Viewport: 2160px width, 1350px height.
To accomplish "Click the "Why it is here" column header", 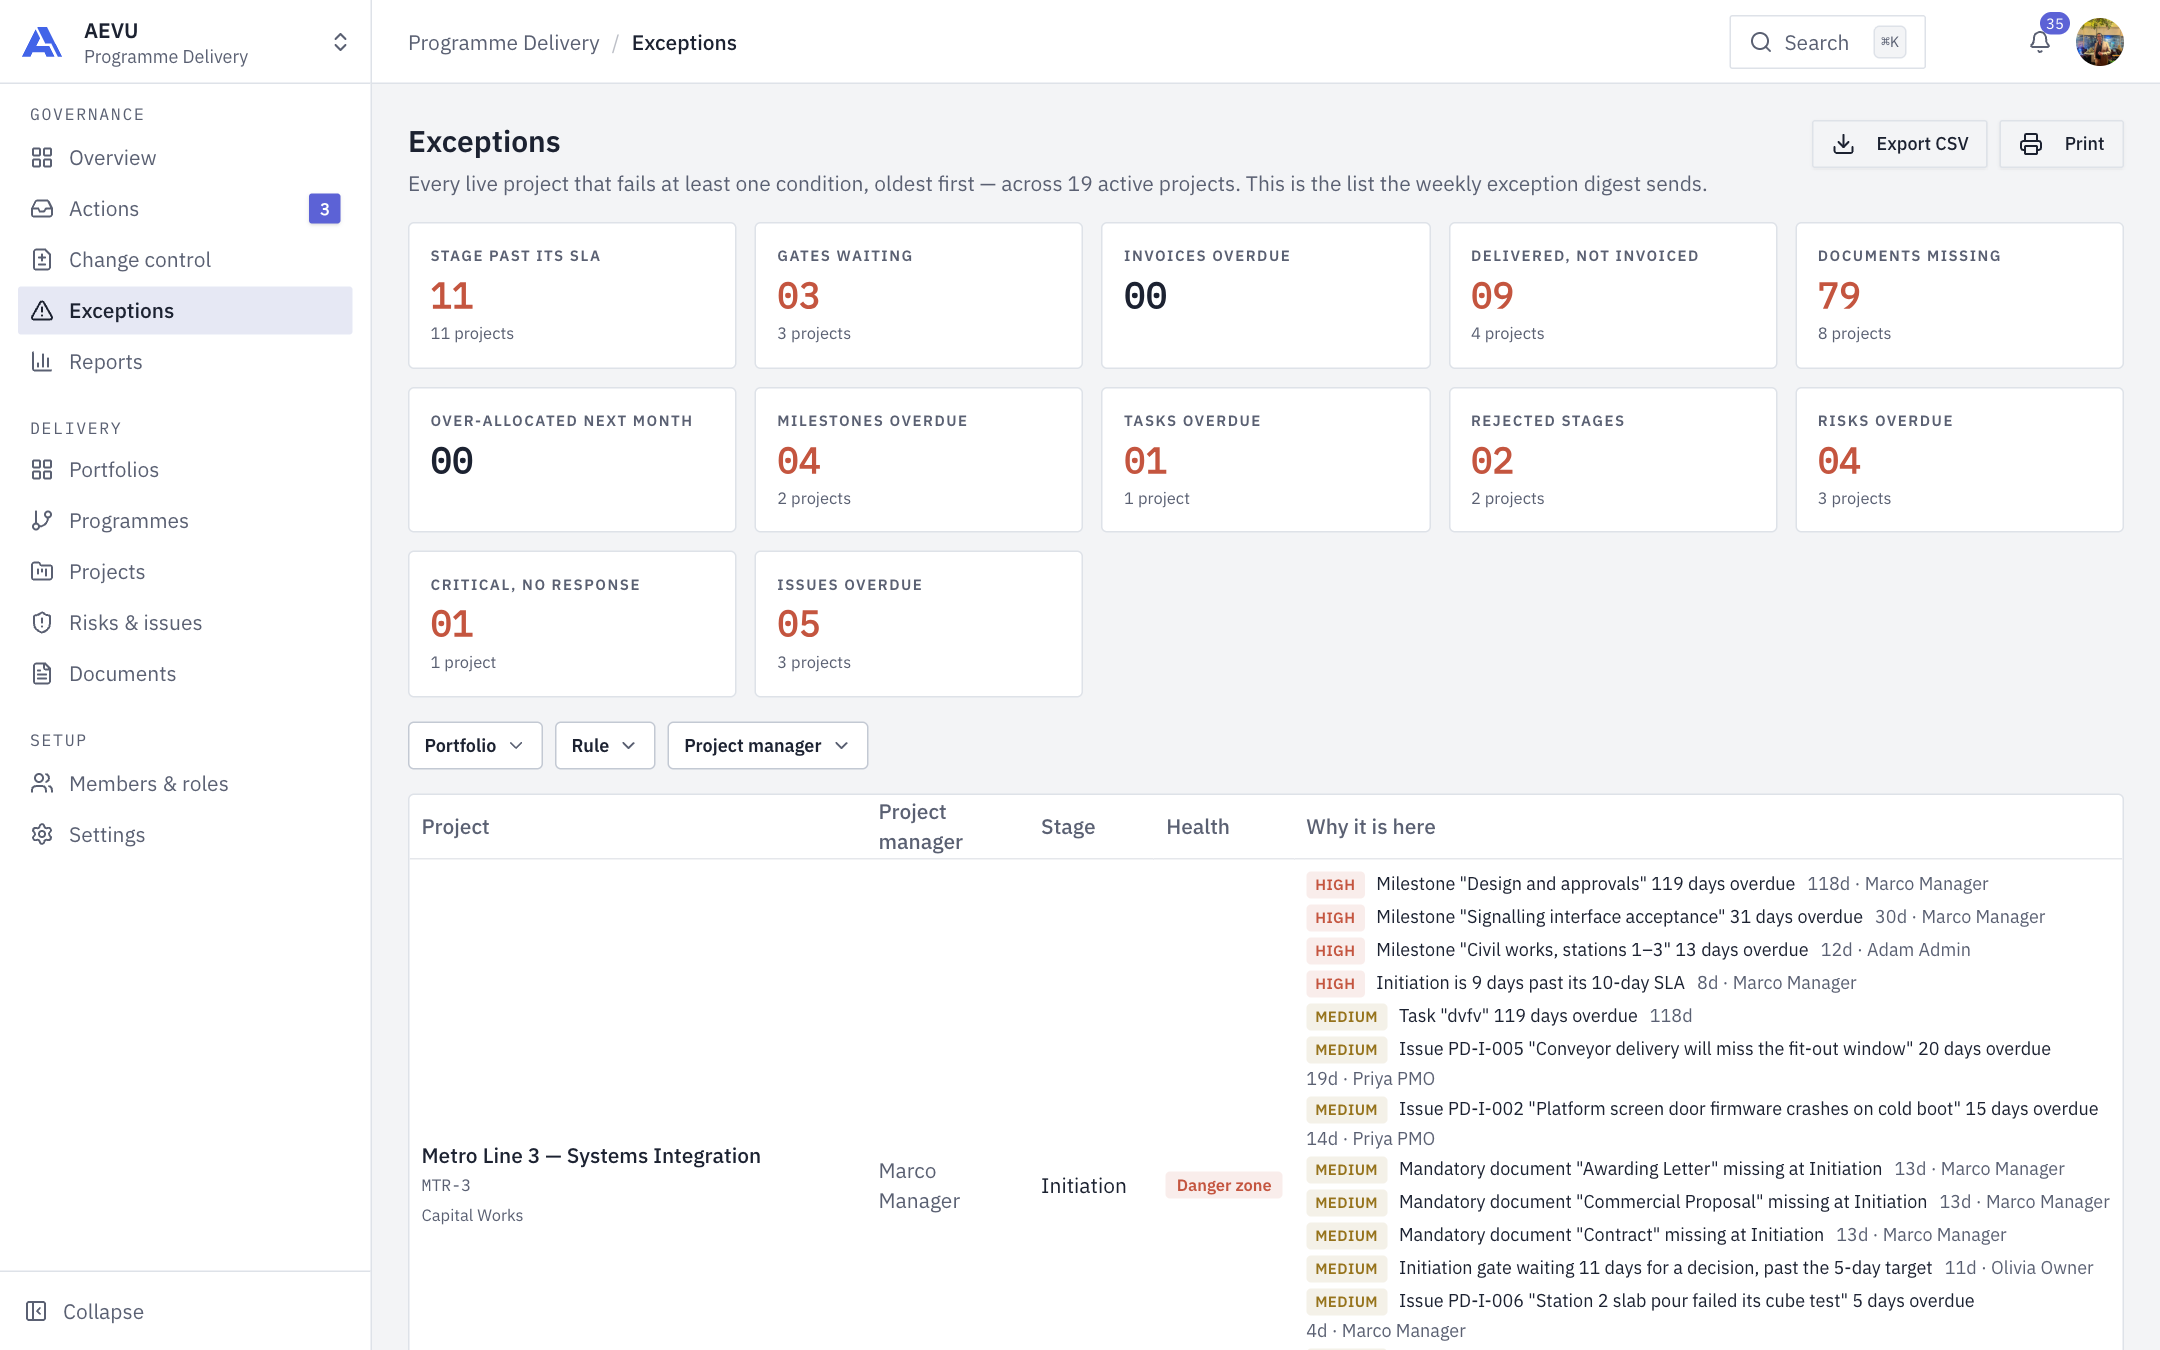I will [1370, 827].
